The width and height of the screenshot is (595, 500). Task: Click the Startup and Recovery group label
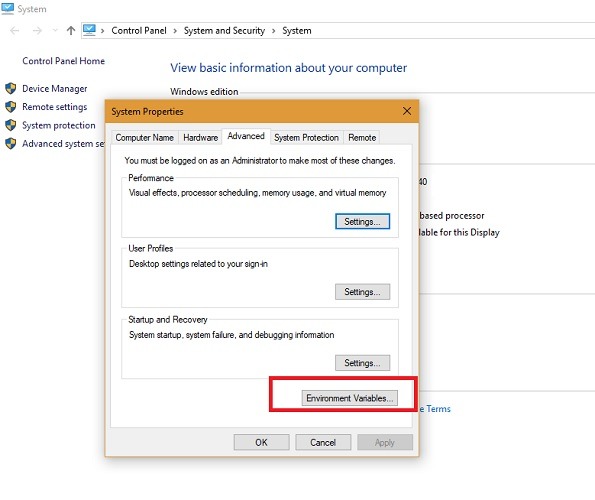pyautogui.click(x=168, y=319)
